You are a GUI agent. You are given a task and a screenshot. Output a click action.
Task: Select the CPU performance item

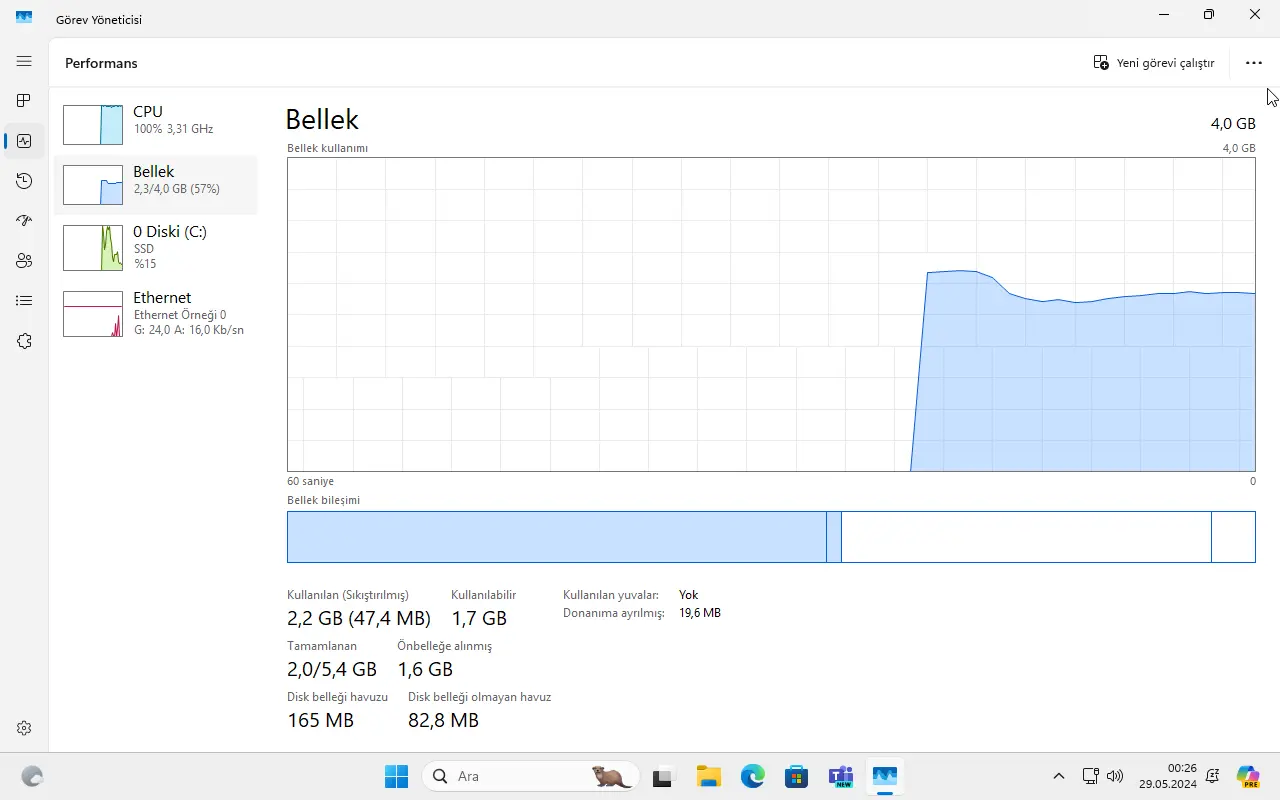pos(156,124)
